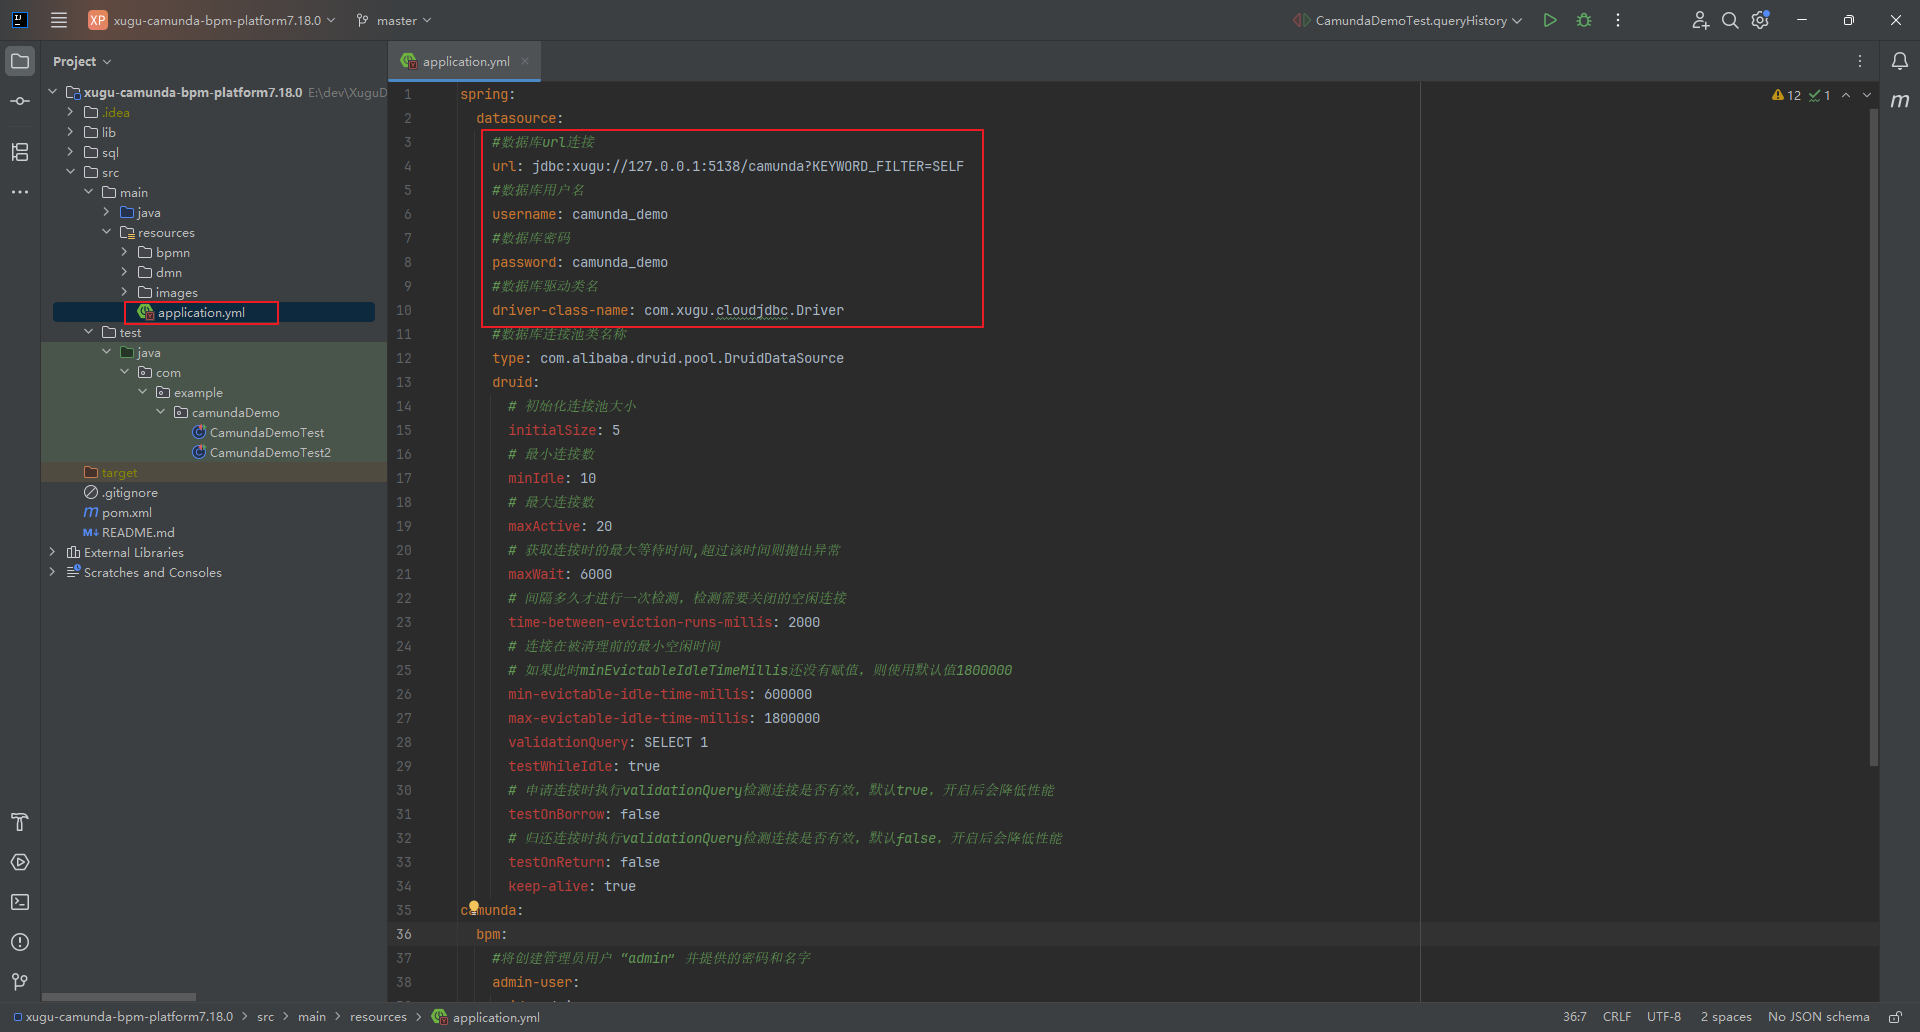Image resolution: width=1920 pixels, height=1032 pixels.
Task: Toggle read-only lock in status bar
Action: [x=1895, y=1017]
